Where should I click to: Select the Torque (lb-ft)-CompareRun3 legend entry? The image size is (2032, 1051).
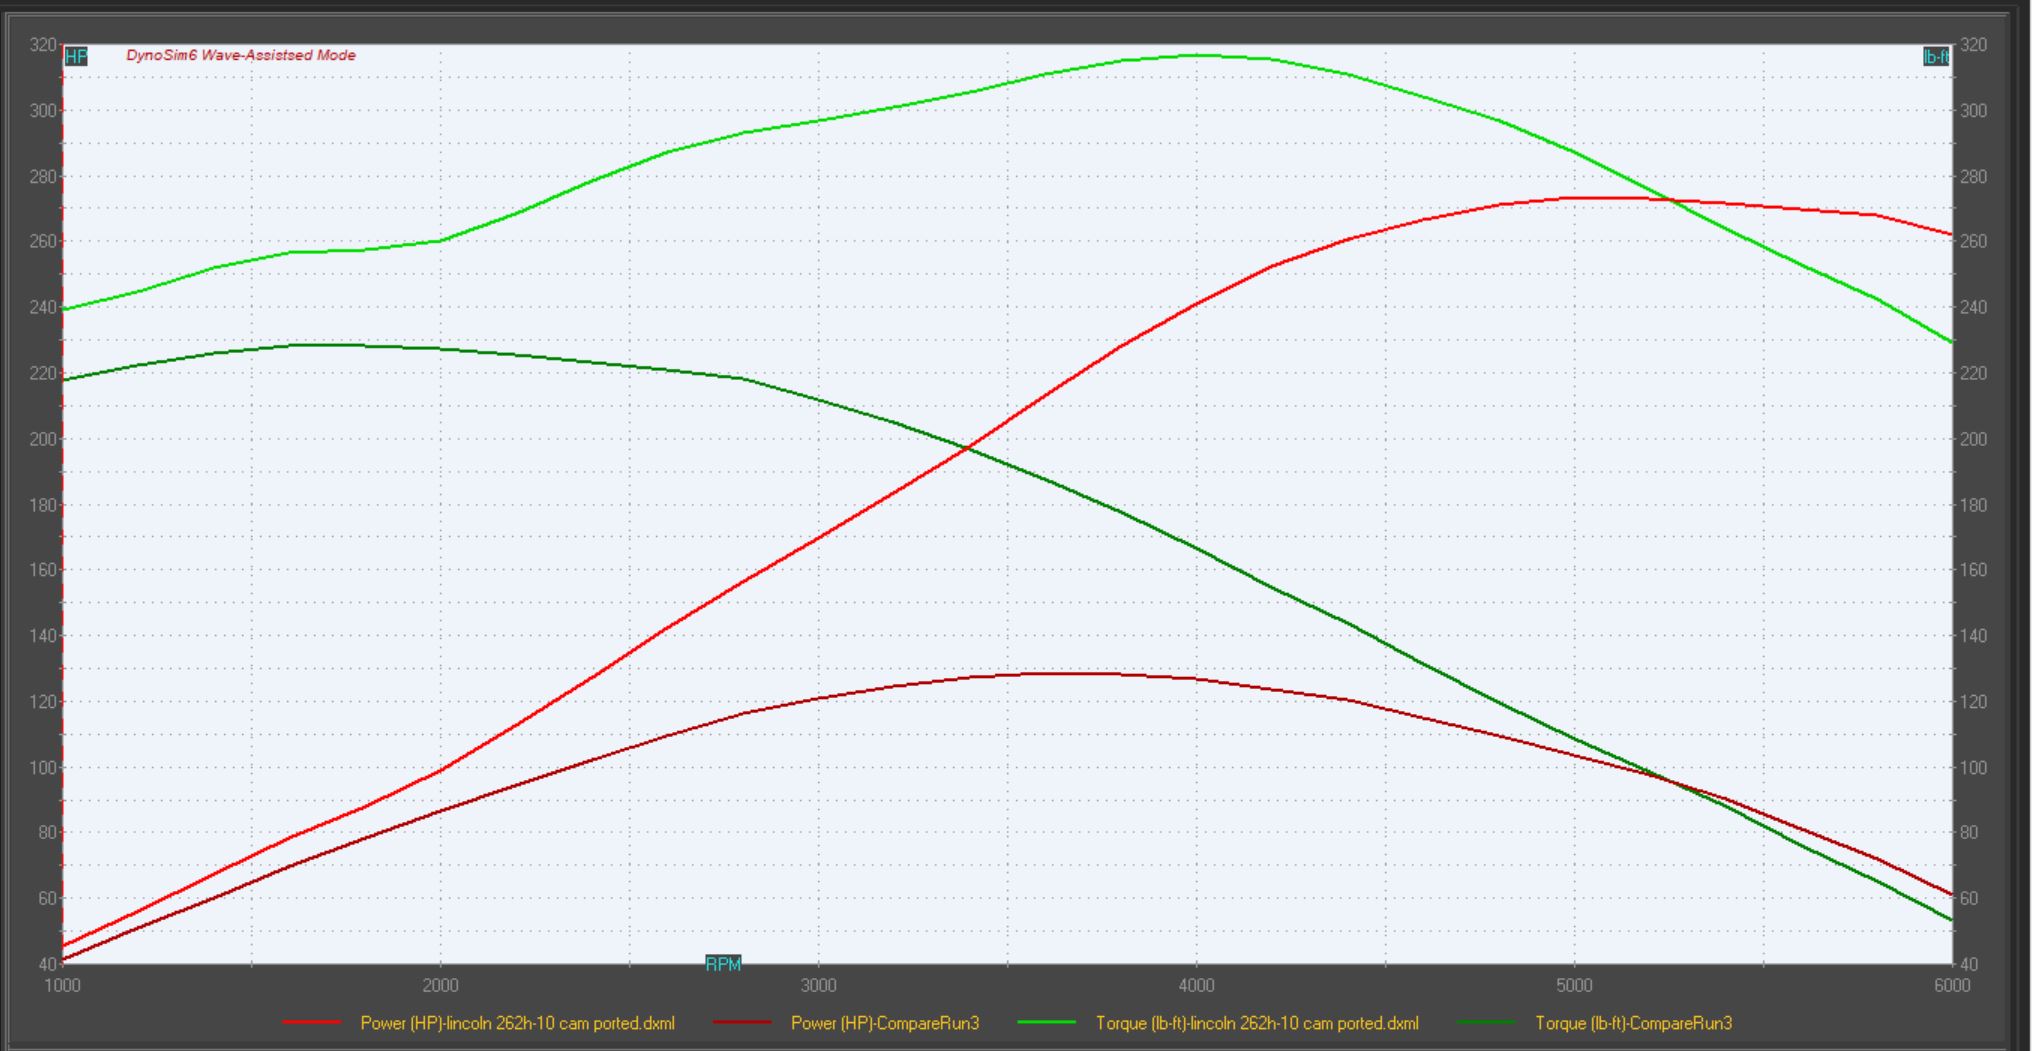click(1633, 1023)
